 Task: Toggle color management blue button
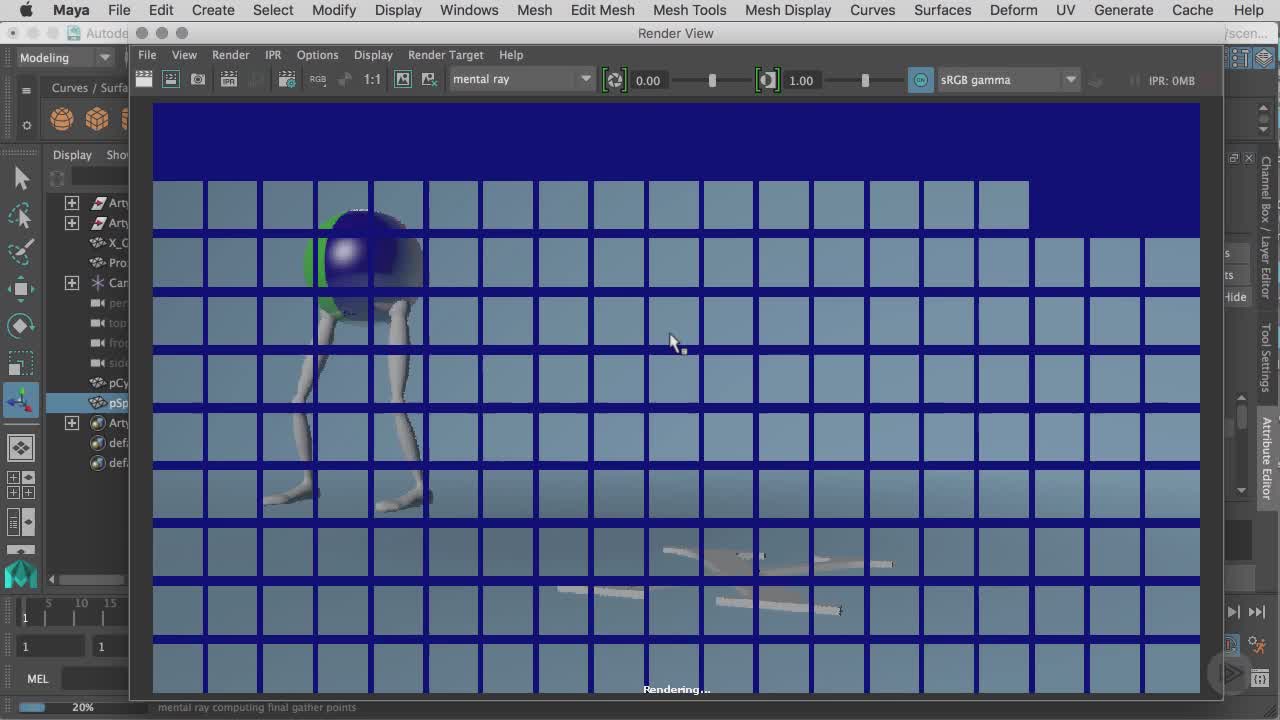pyautogui.click(x=920, y=80)
